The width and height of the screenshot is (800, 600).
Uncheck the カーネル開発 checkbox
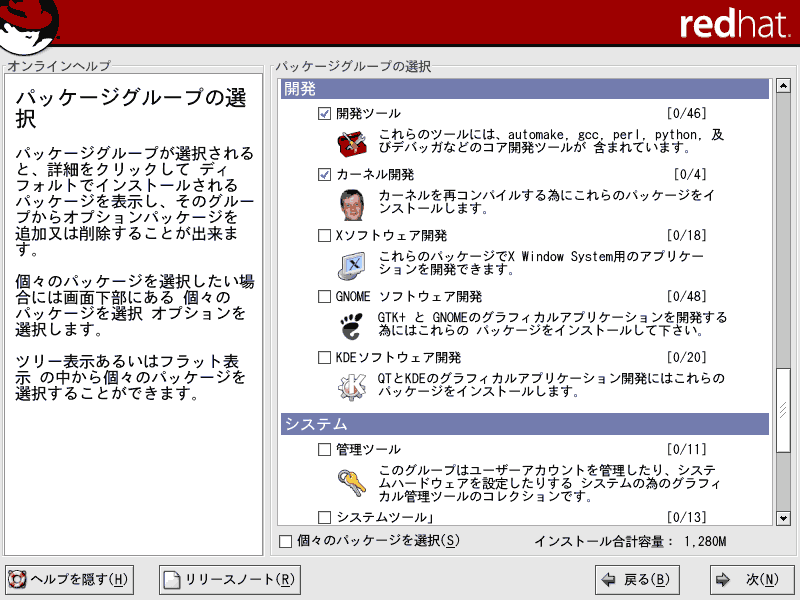click(x=323, y=175)
